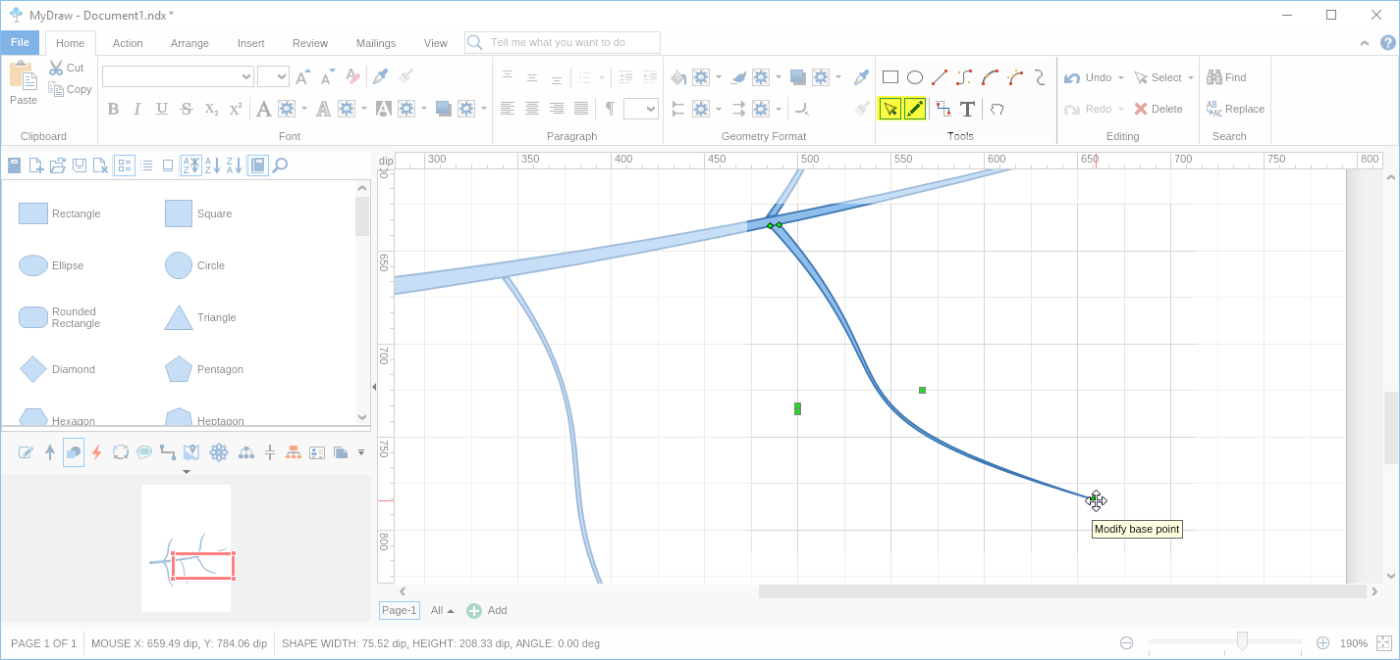
Task: Toggle bold text formatting
Action: [113, 109]
